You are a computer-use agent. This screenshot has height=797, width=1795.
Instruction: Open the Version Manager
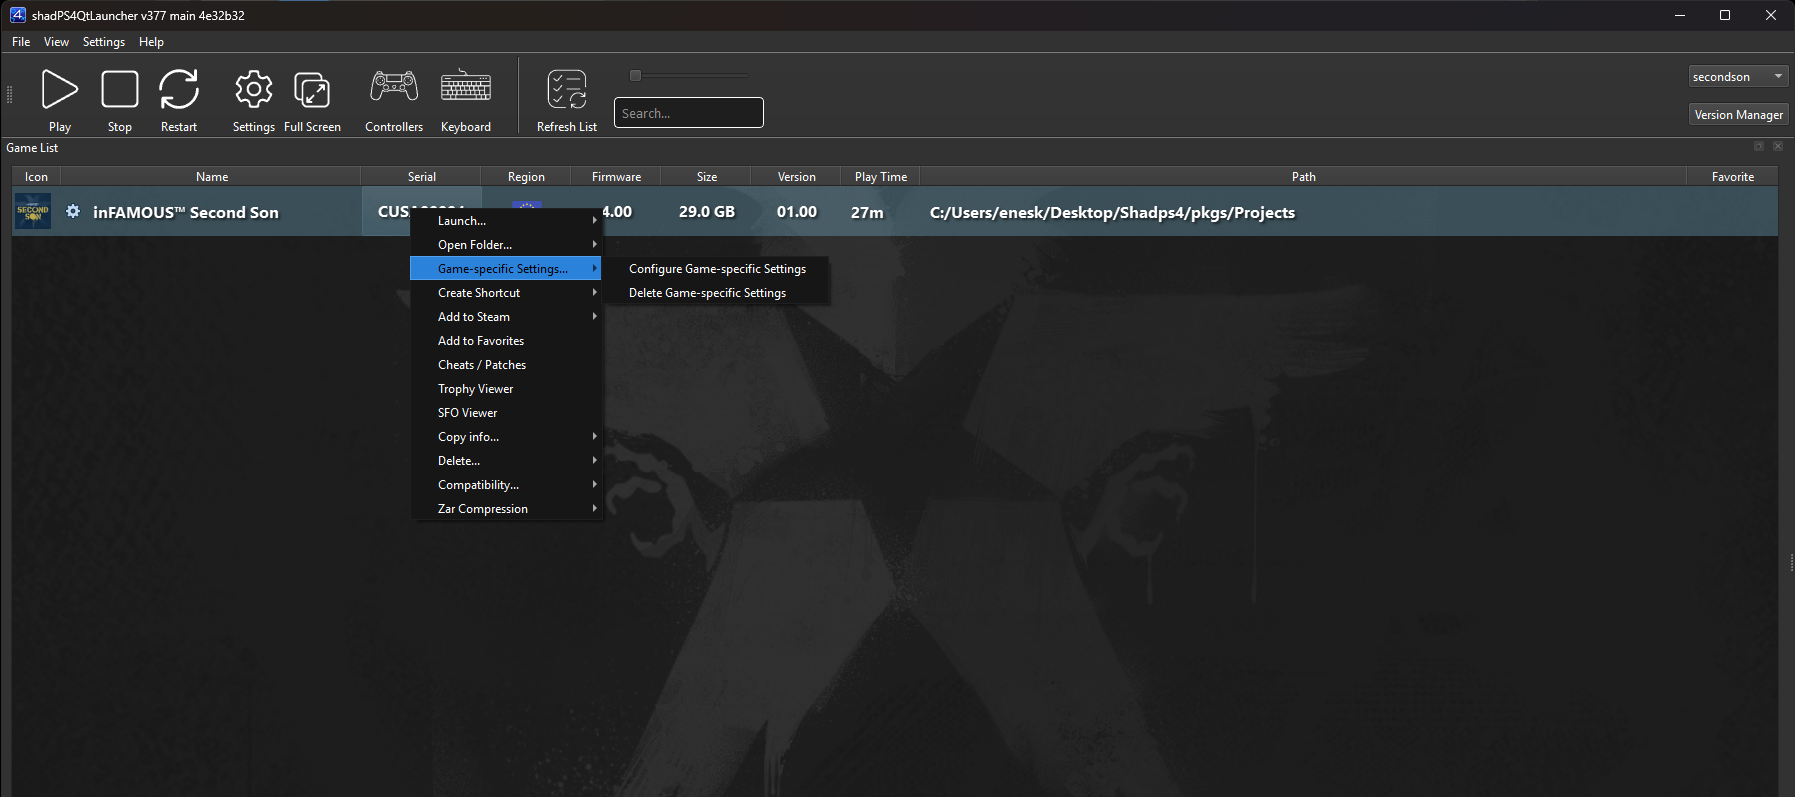1738,115
